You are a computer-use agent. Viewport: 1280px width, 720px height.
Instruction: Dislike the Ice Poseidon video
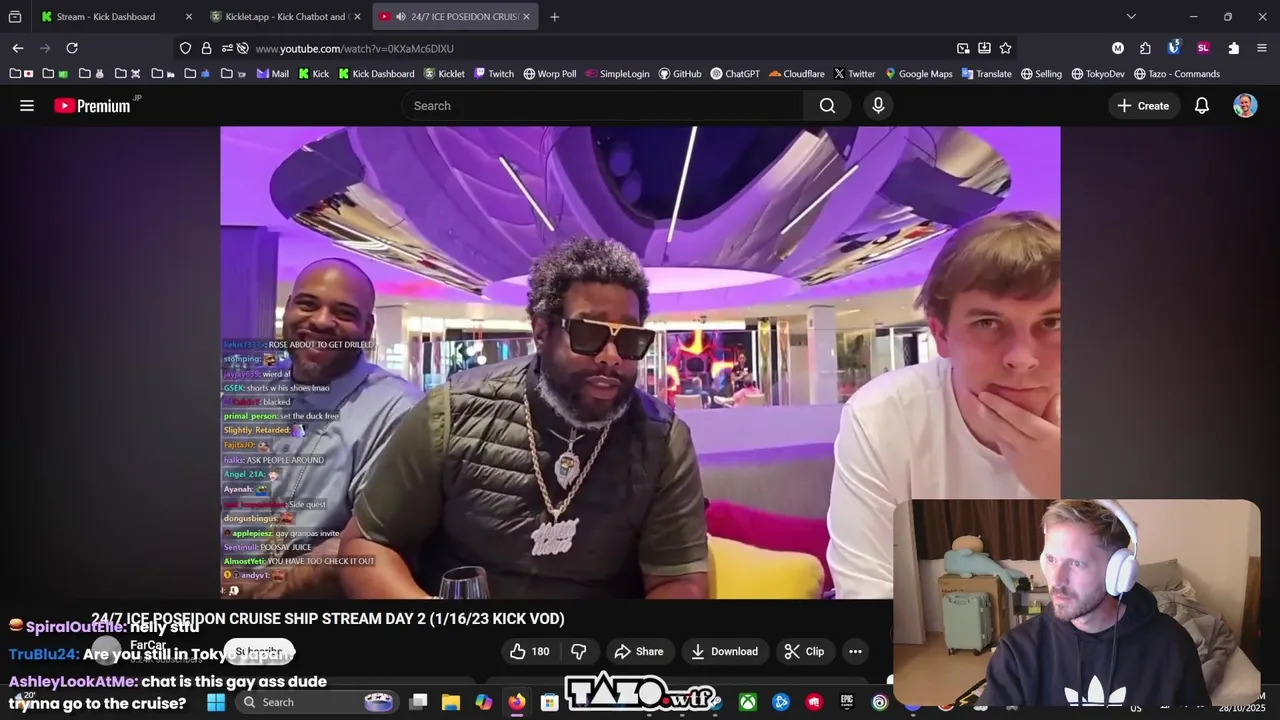pos(579,651)
